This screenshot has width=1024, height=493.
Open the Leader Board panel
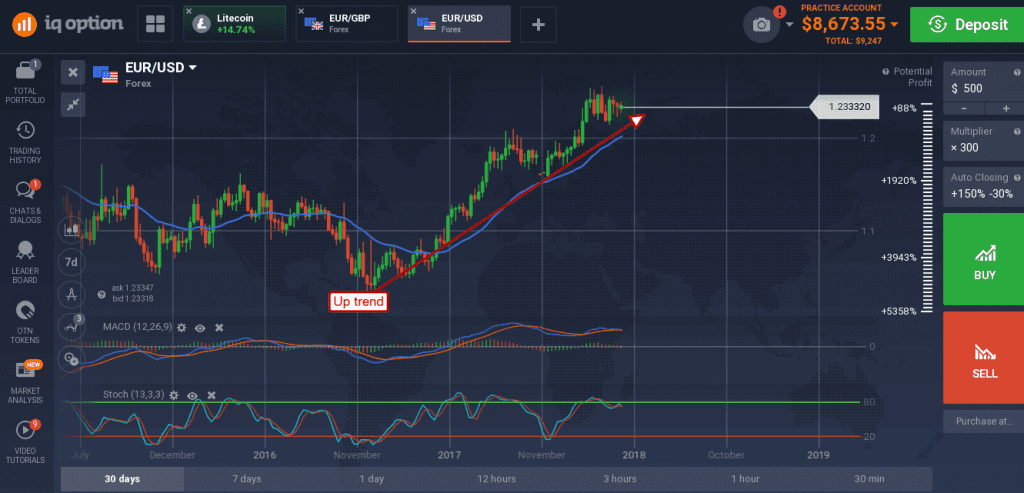pyautogui.click(x=25, y=262)
